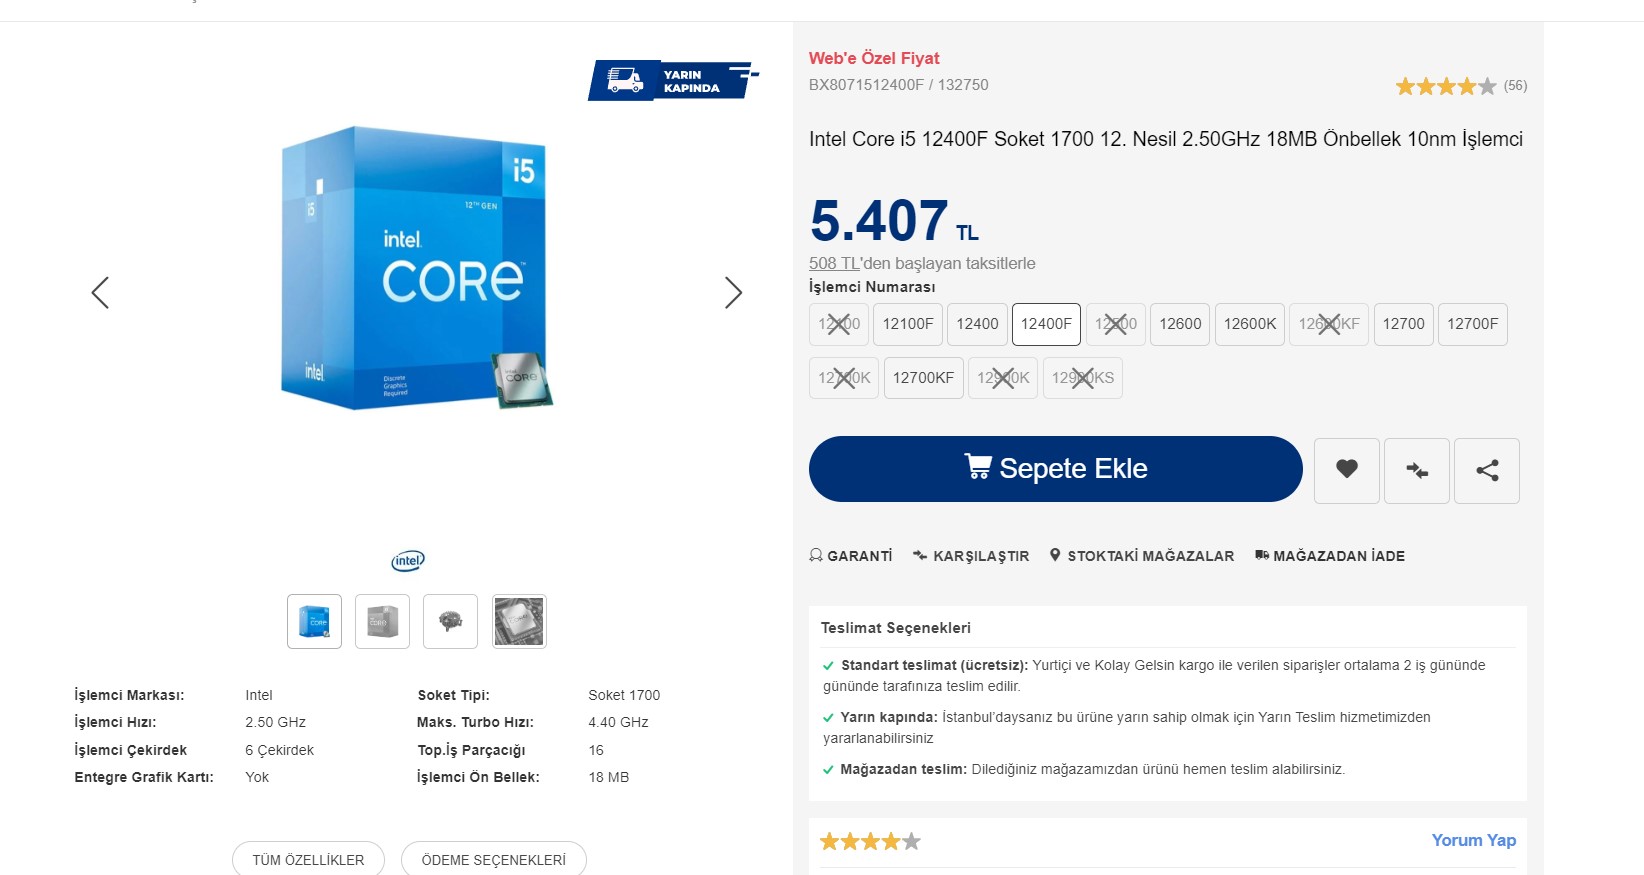Viewport: 1644px width, 875px height.
Task: Select the CPU cooler fan thumbnail
Action: pyautogui.click(x=450, y=621)
